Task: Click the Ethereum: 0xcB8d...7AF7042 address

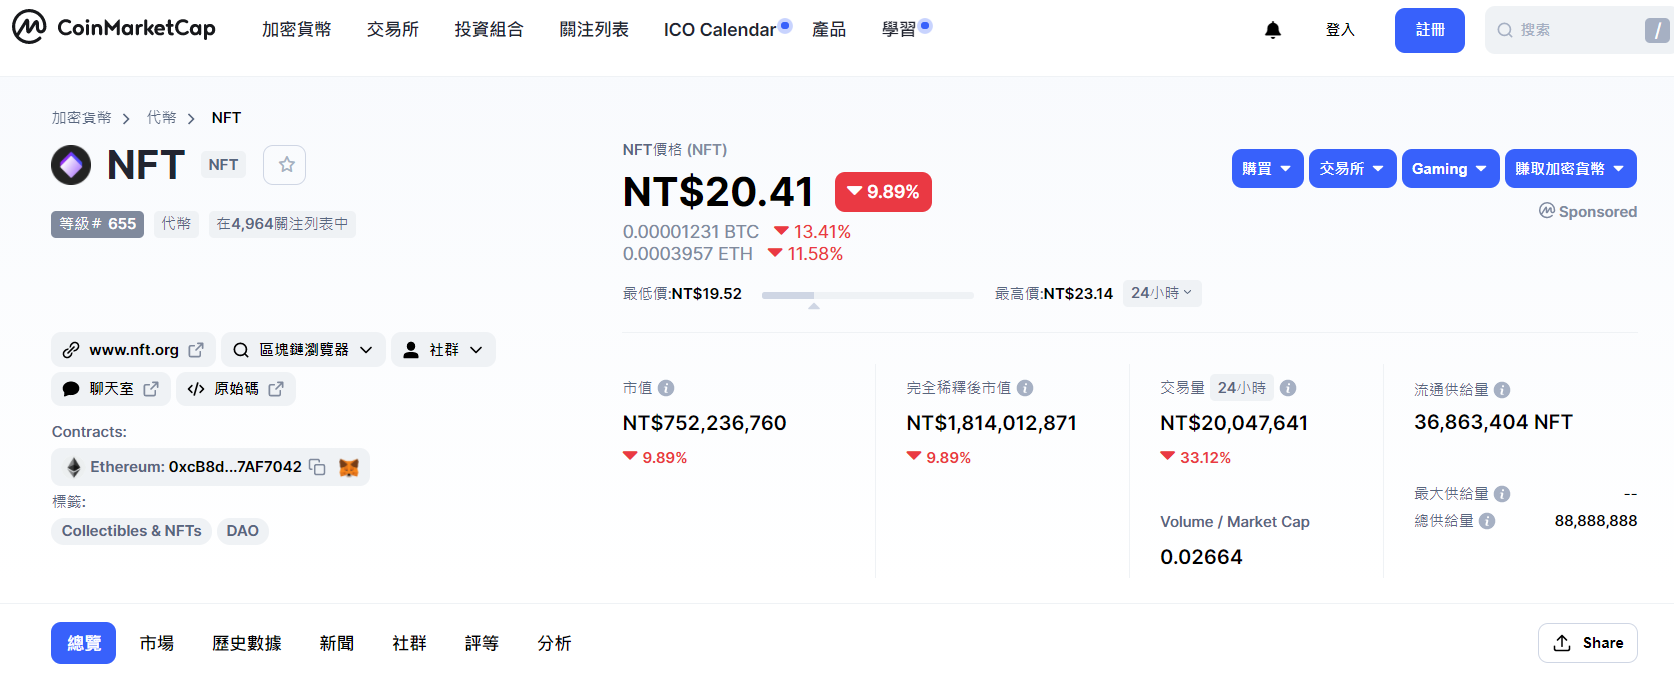Action: 196,467
